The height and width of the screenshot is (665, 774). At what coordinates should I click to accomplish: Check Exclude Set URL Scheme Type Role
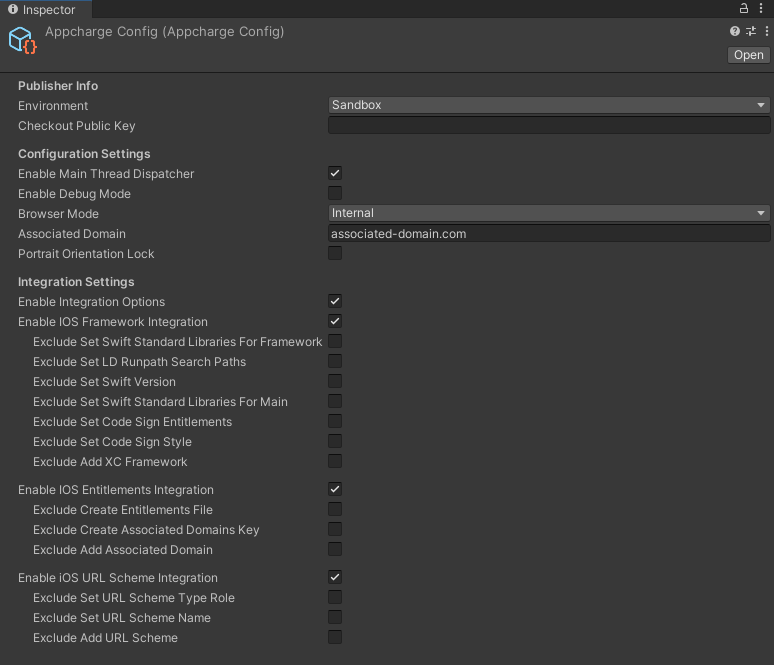(335, 597)
